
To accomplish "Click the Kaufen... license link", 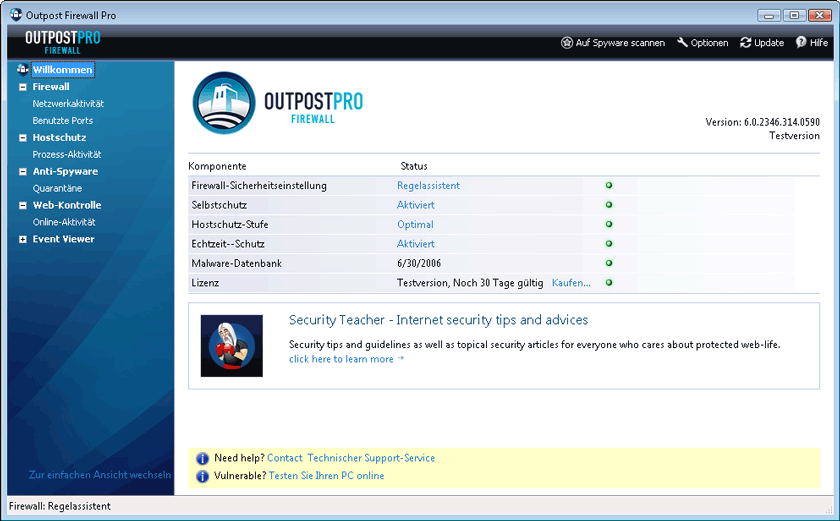I will pyautogui.click(x=571, y=283).
